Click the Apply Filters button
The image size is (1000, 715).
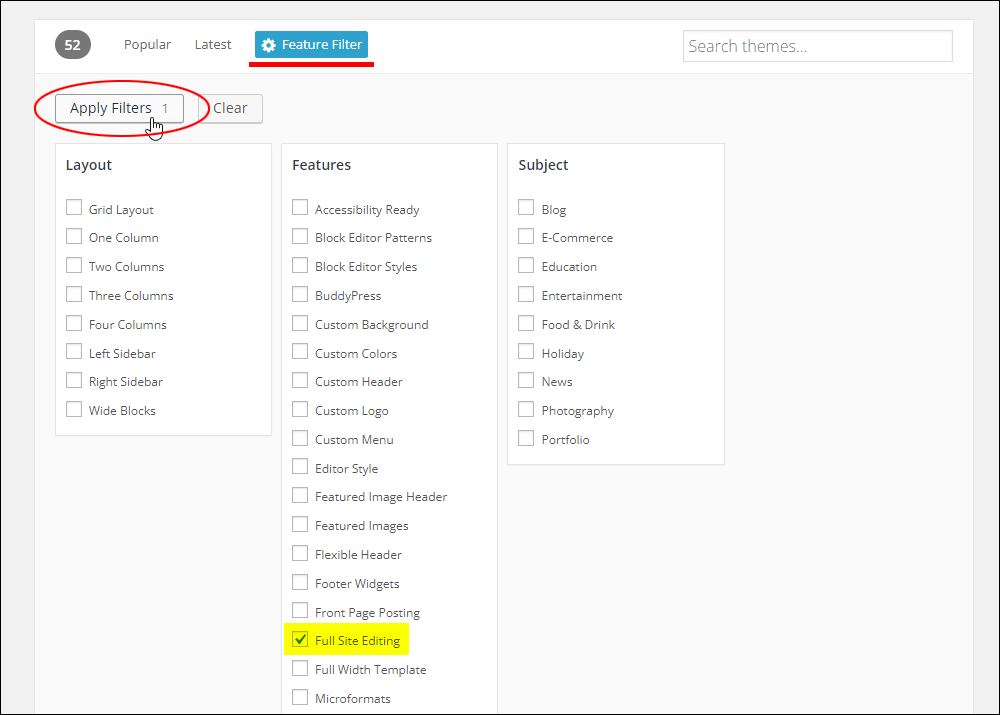tap(119, 108)
